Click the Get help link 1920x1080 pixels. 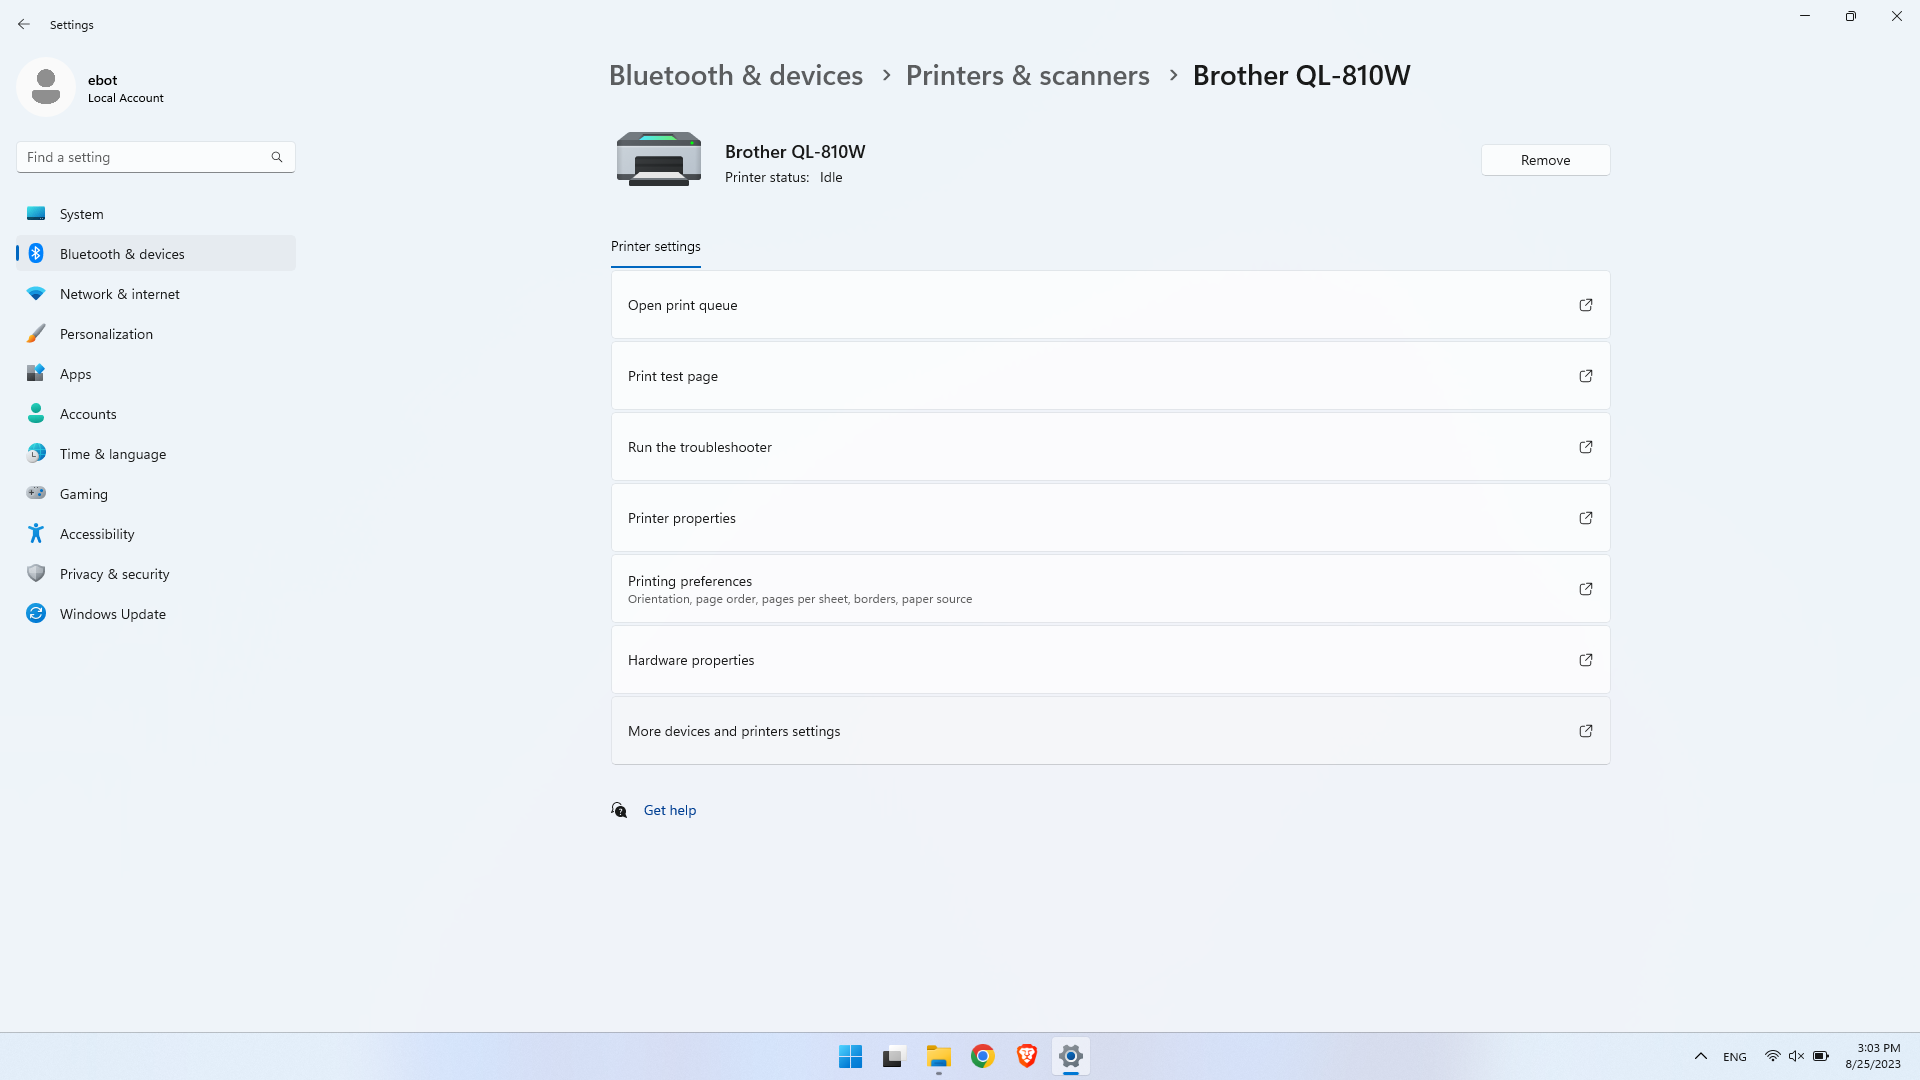[670, 810]
